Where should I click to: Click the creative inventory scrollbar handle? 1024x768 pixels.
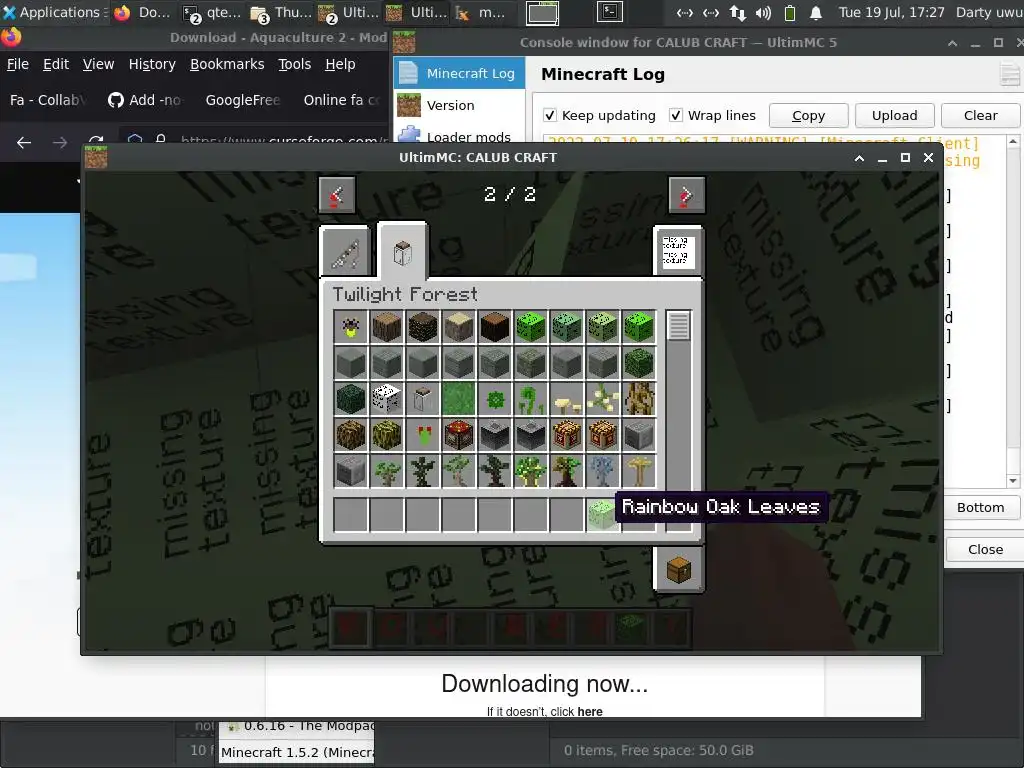(679, 326)
